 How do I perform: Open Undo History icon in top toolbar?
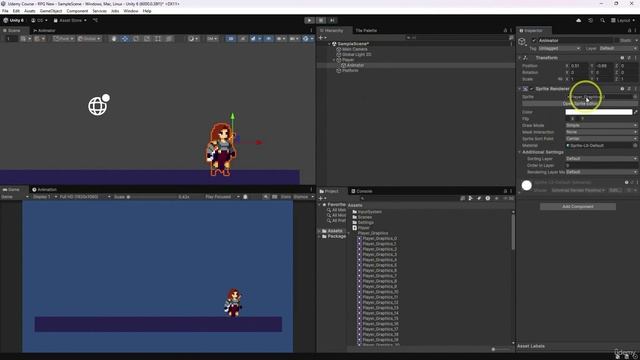[x=591, y=20]
